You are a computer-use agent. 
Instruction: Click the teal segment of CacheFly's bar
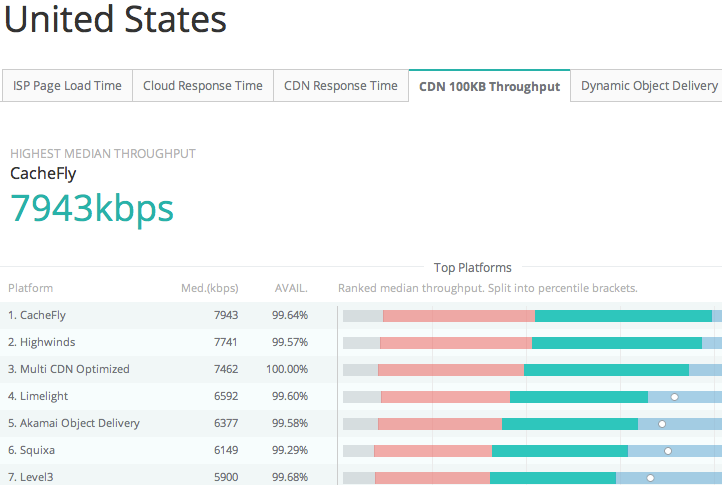[x=623, y=316]
